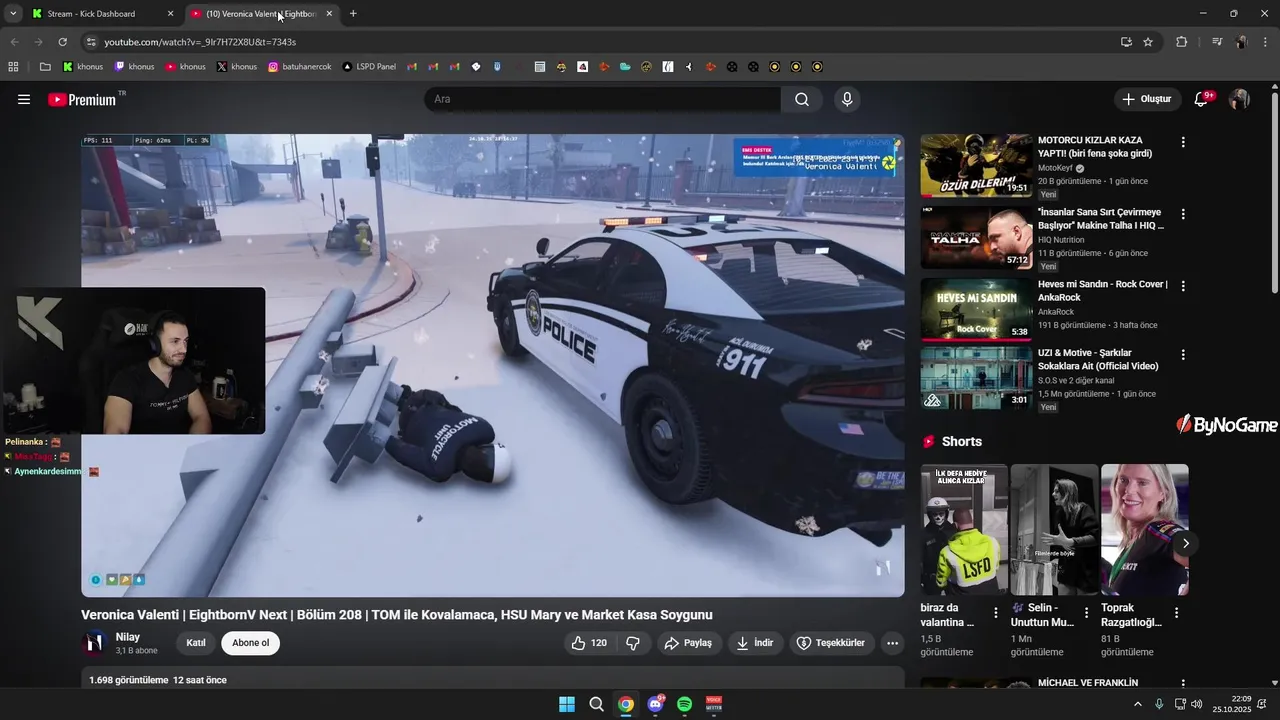Viewport: 1280px width, 720px height.
Task: Go back to previous page
Action: tap(14, 42)
